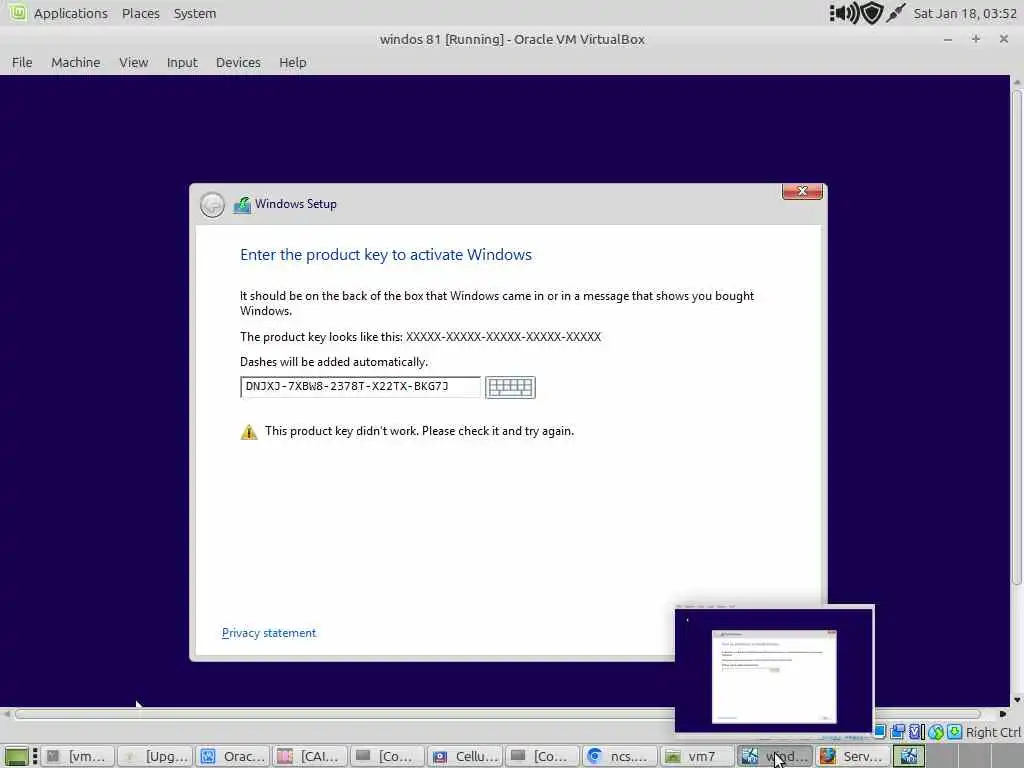The height and width of the screenshot is (768, 1024).
Task: Open the Help menu
Action: click(x=293, y=63)
